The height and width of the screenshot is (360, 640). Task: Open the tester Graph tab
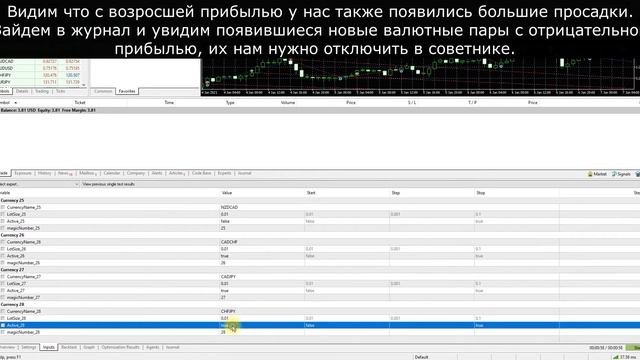tap(89, 347)
